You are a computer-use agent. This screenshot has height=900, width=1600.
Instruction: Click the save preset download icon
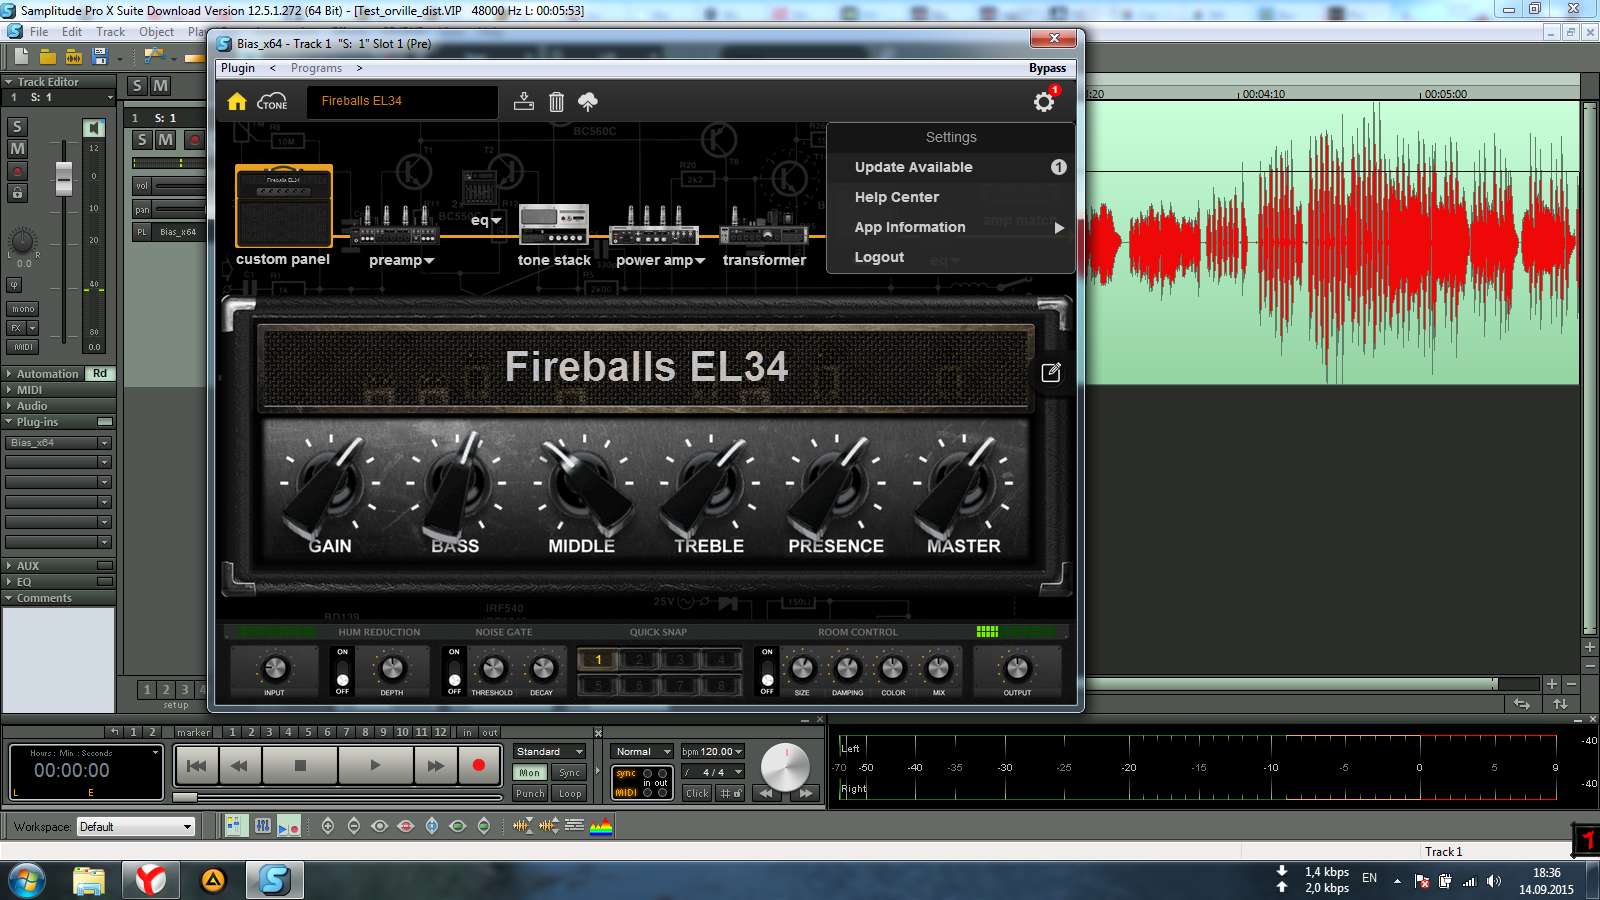coord(523,101)
